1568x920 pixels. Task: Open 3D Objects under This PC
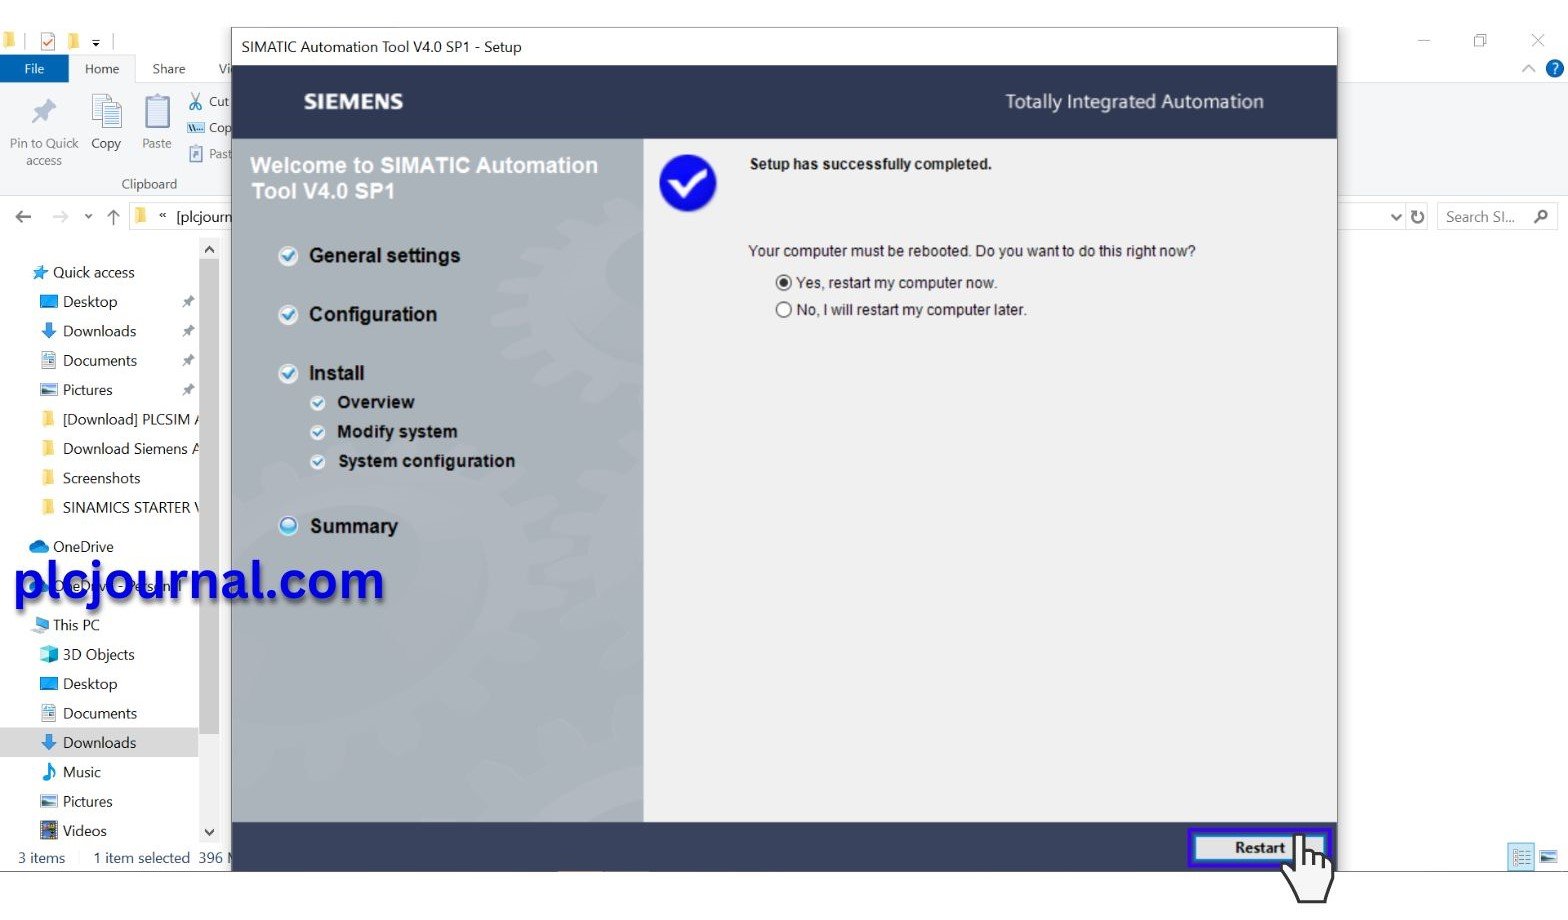[87, 655]
